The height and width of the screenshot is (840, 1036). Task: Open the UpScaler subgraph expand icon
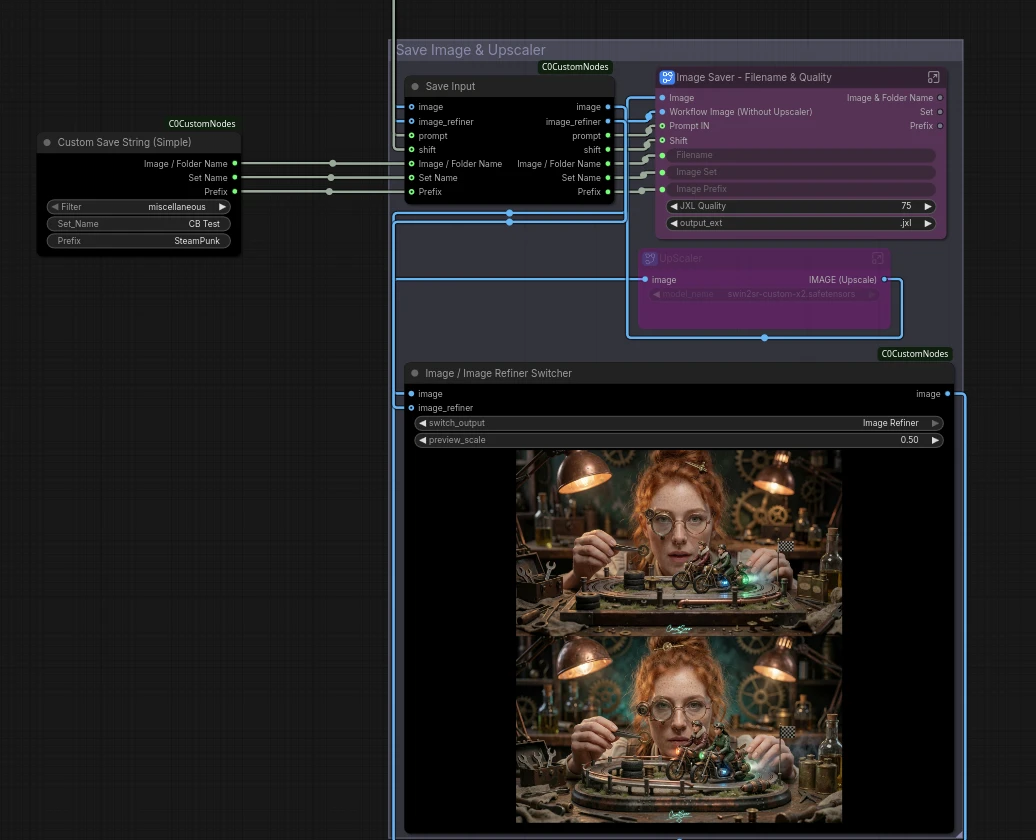click(x=877, y=258)
